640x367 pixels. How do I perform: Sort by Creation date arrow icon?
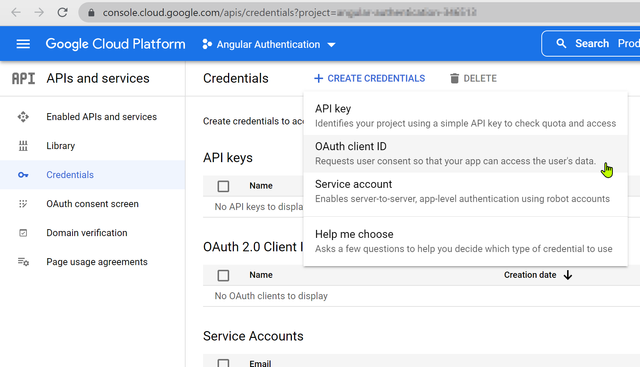(568, 275)
